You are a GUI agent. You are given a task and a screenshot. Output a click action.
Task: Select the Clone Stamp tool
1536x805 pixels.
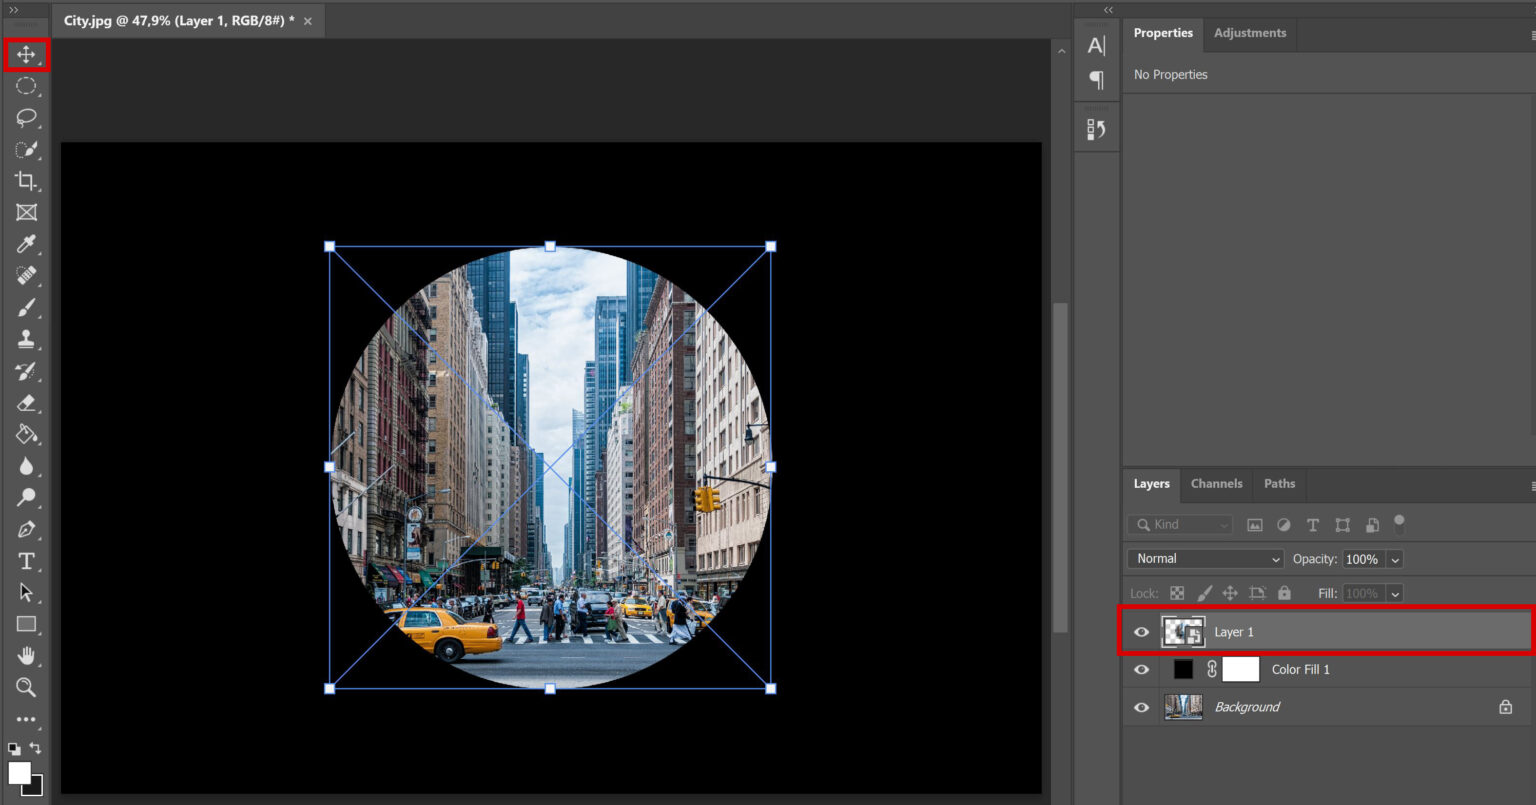tap(27, 339)
